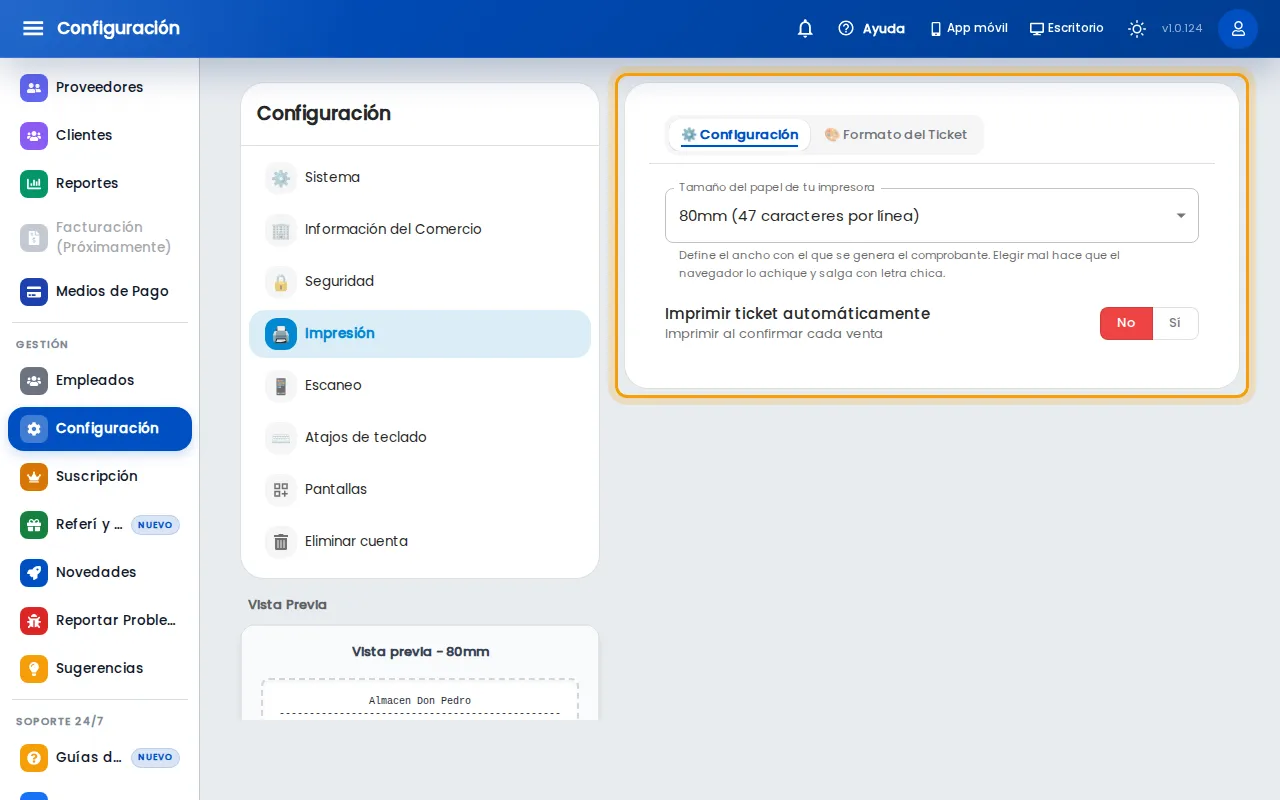The width and height of the screenshot is (1280, 800).
Task: Click the Sistema gear icon
Action: click(281, 177)
